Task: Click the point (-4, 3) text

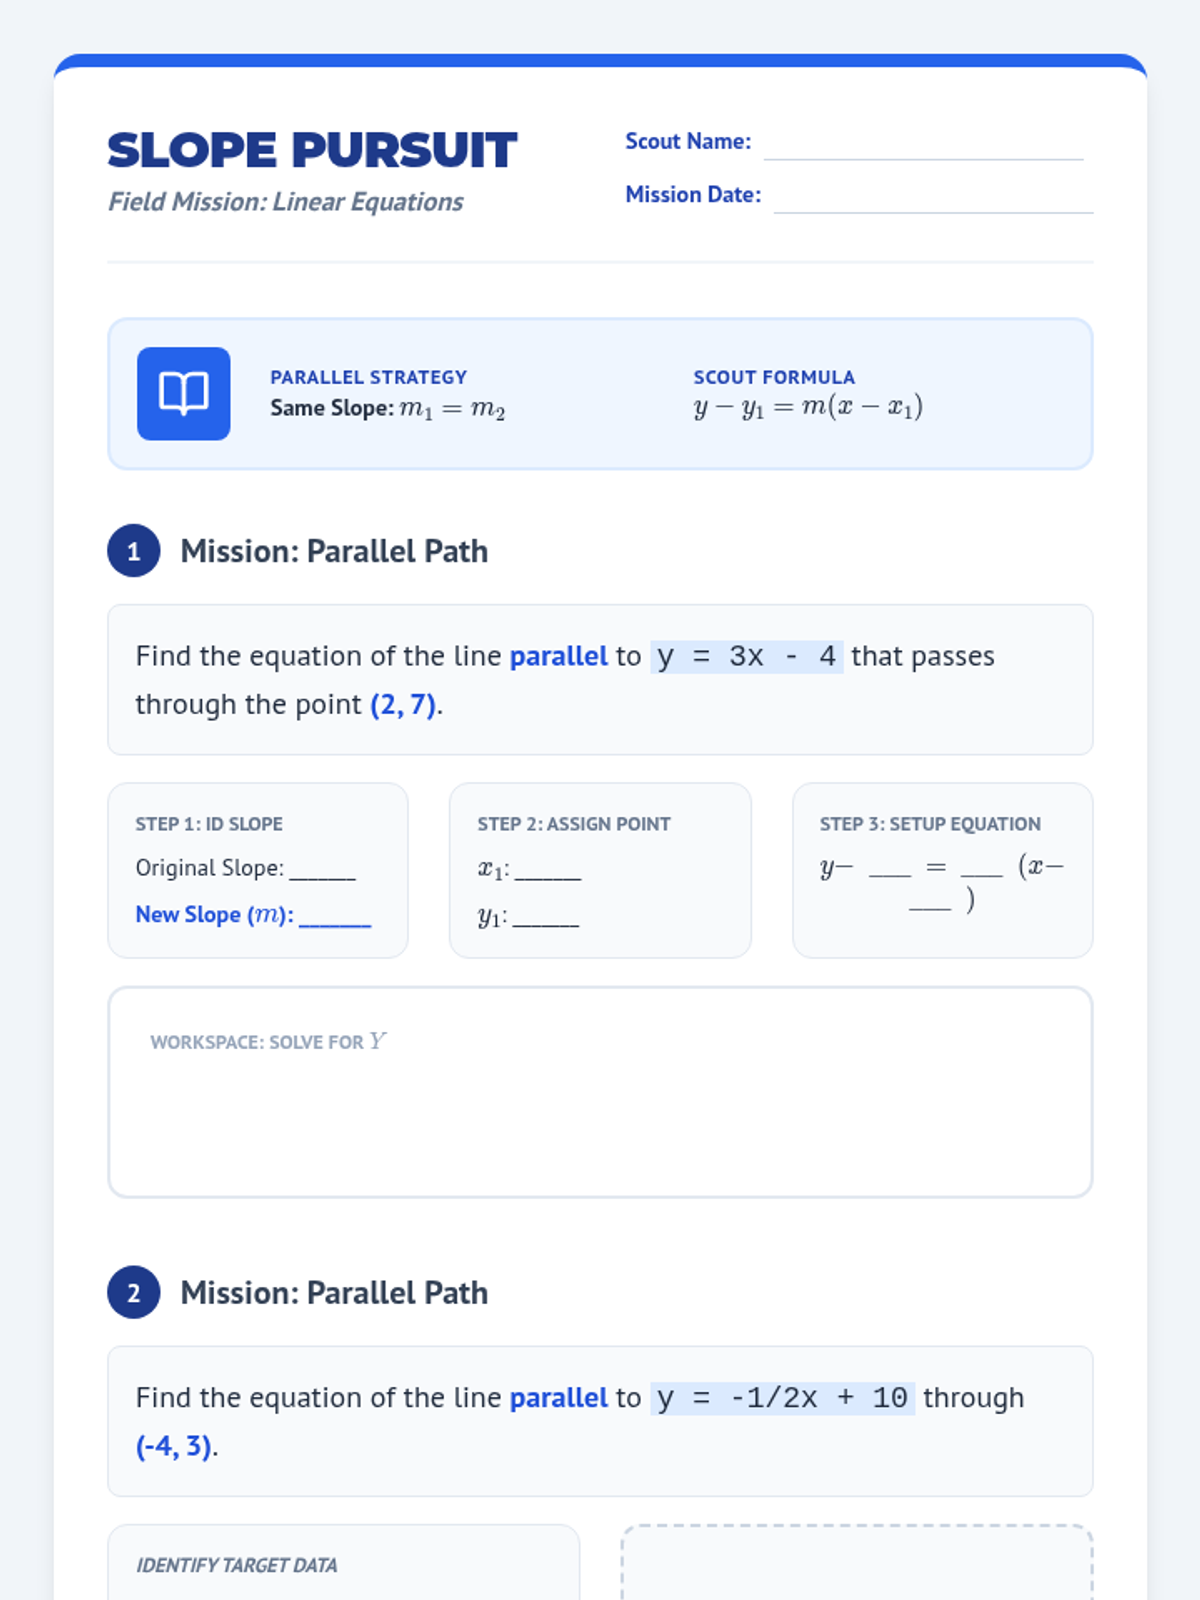Action: point(174,1446)
